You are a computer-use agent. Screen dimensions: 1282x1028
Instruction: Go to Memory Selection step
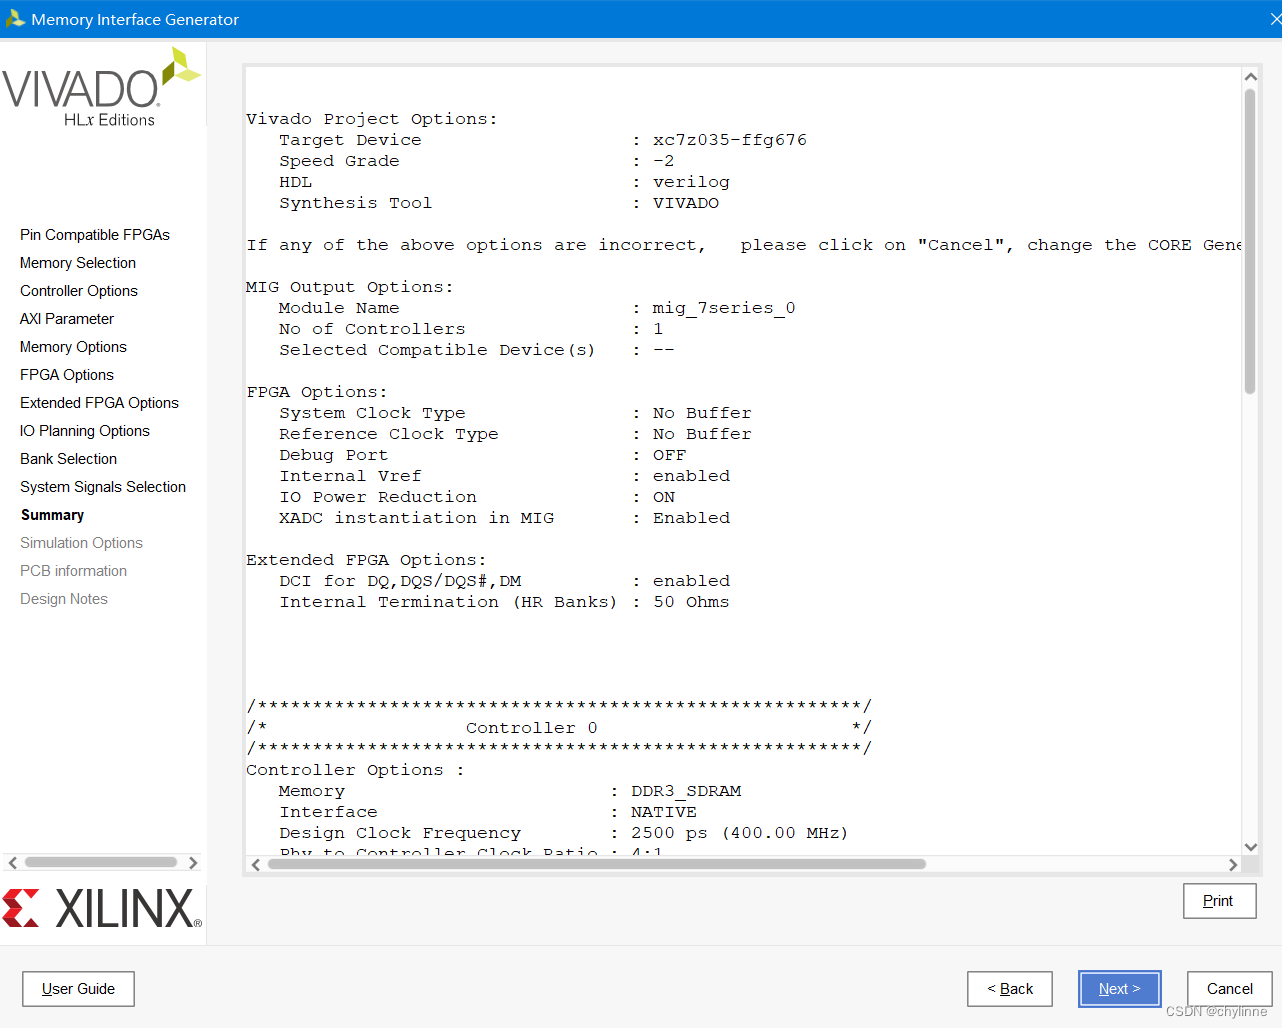[78, 263]
